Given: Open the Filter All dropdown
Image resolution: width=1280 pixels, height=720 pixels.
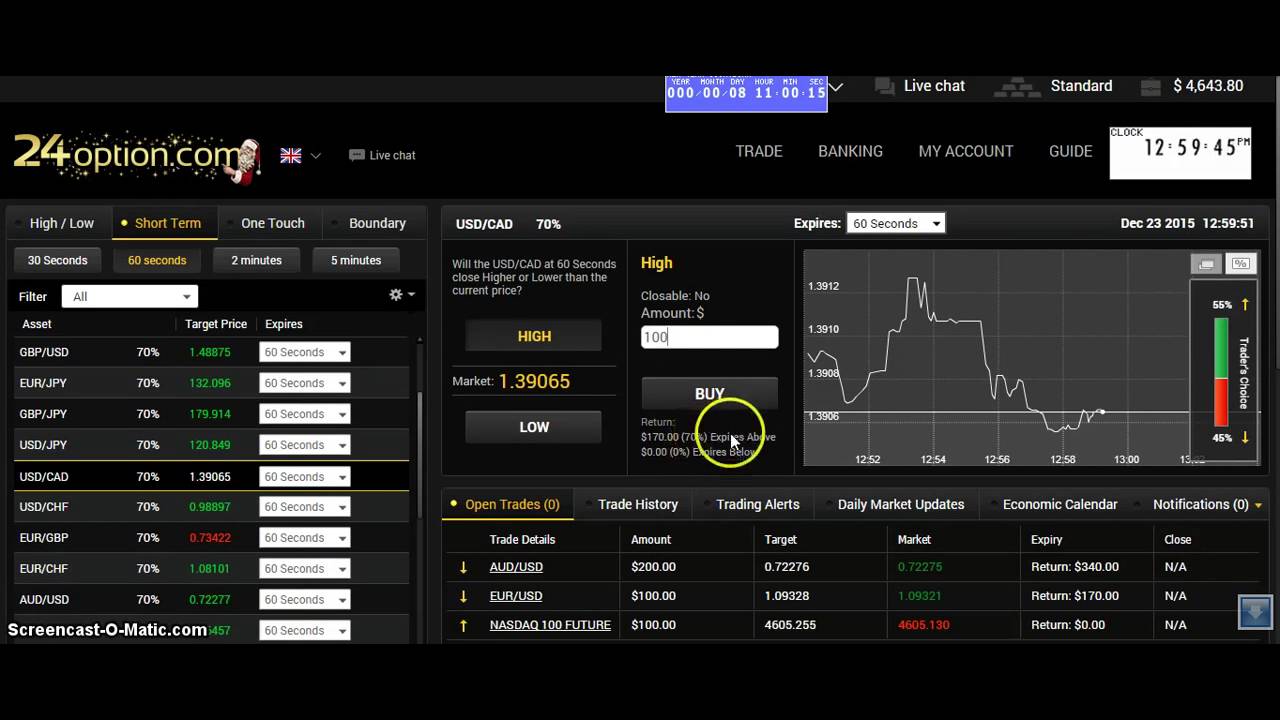Looking at the screenshot, I should (130, 296).
